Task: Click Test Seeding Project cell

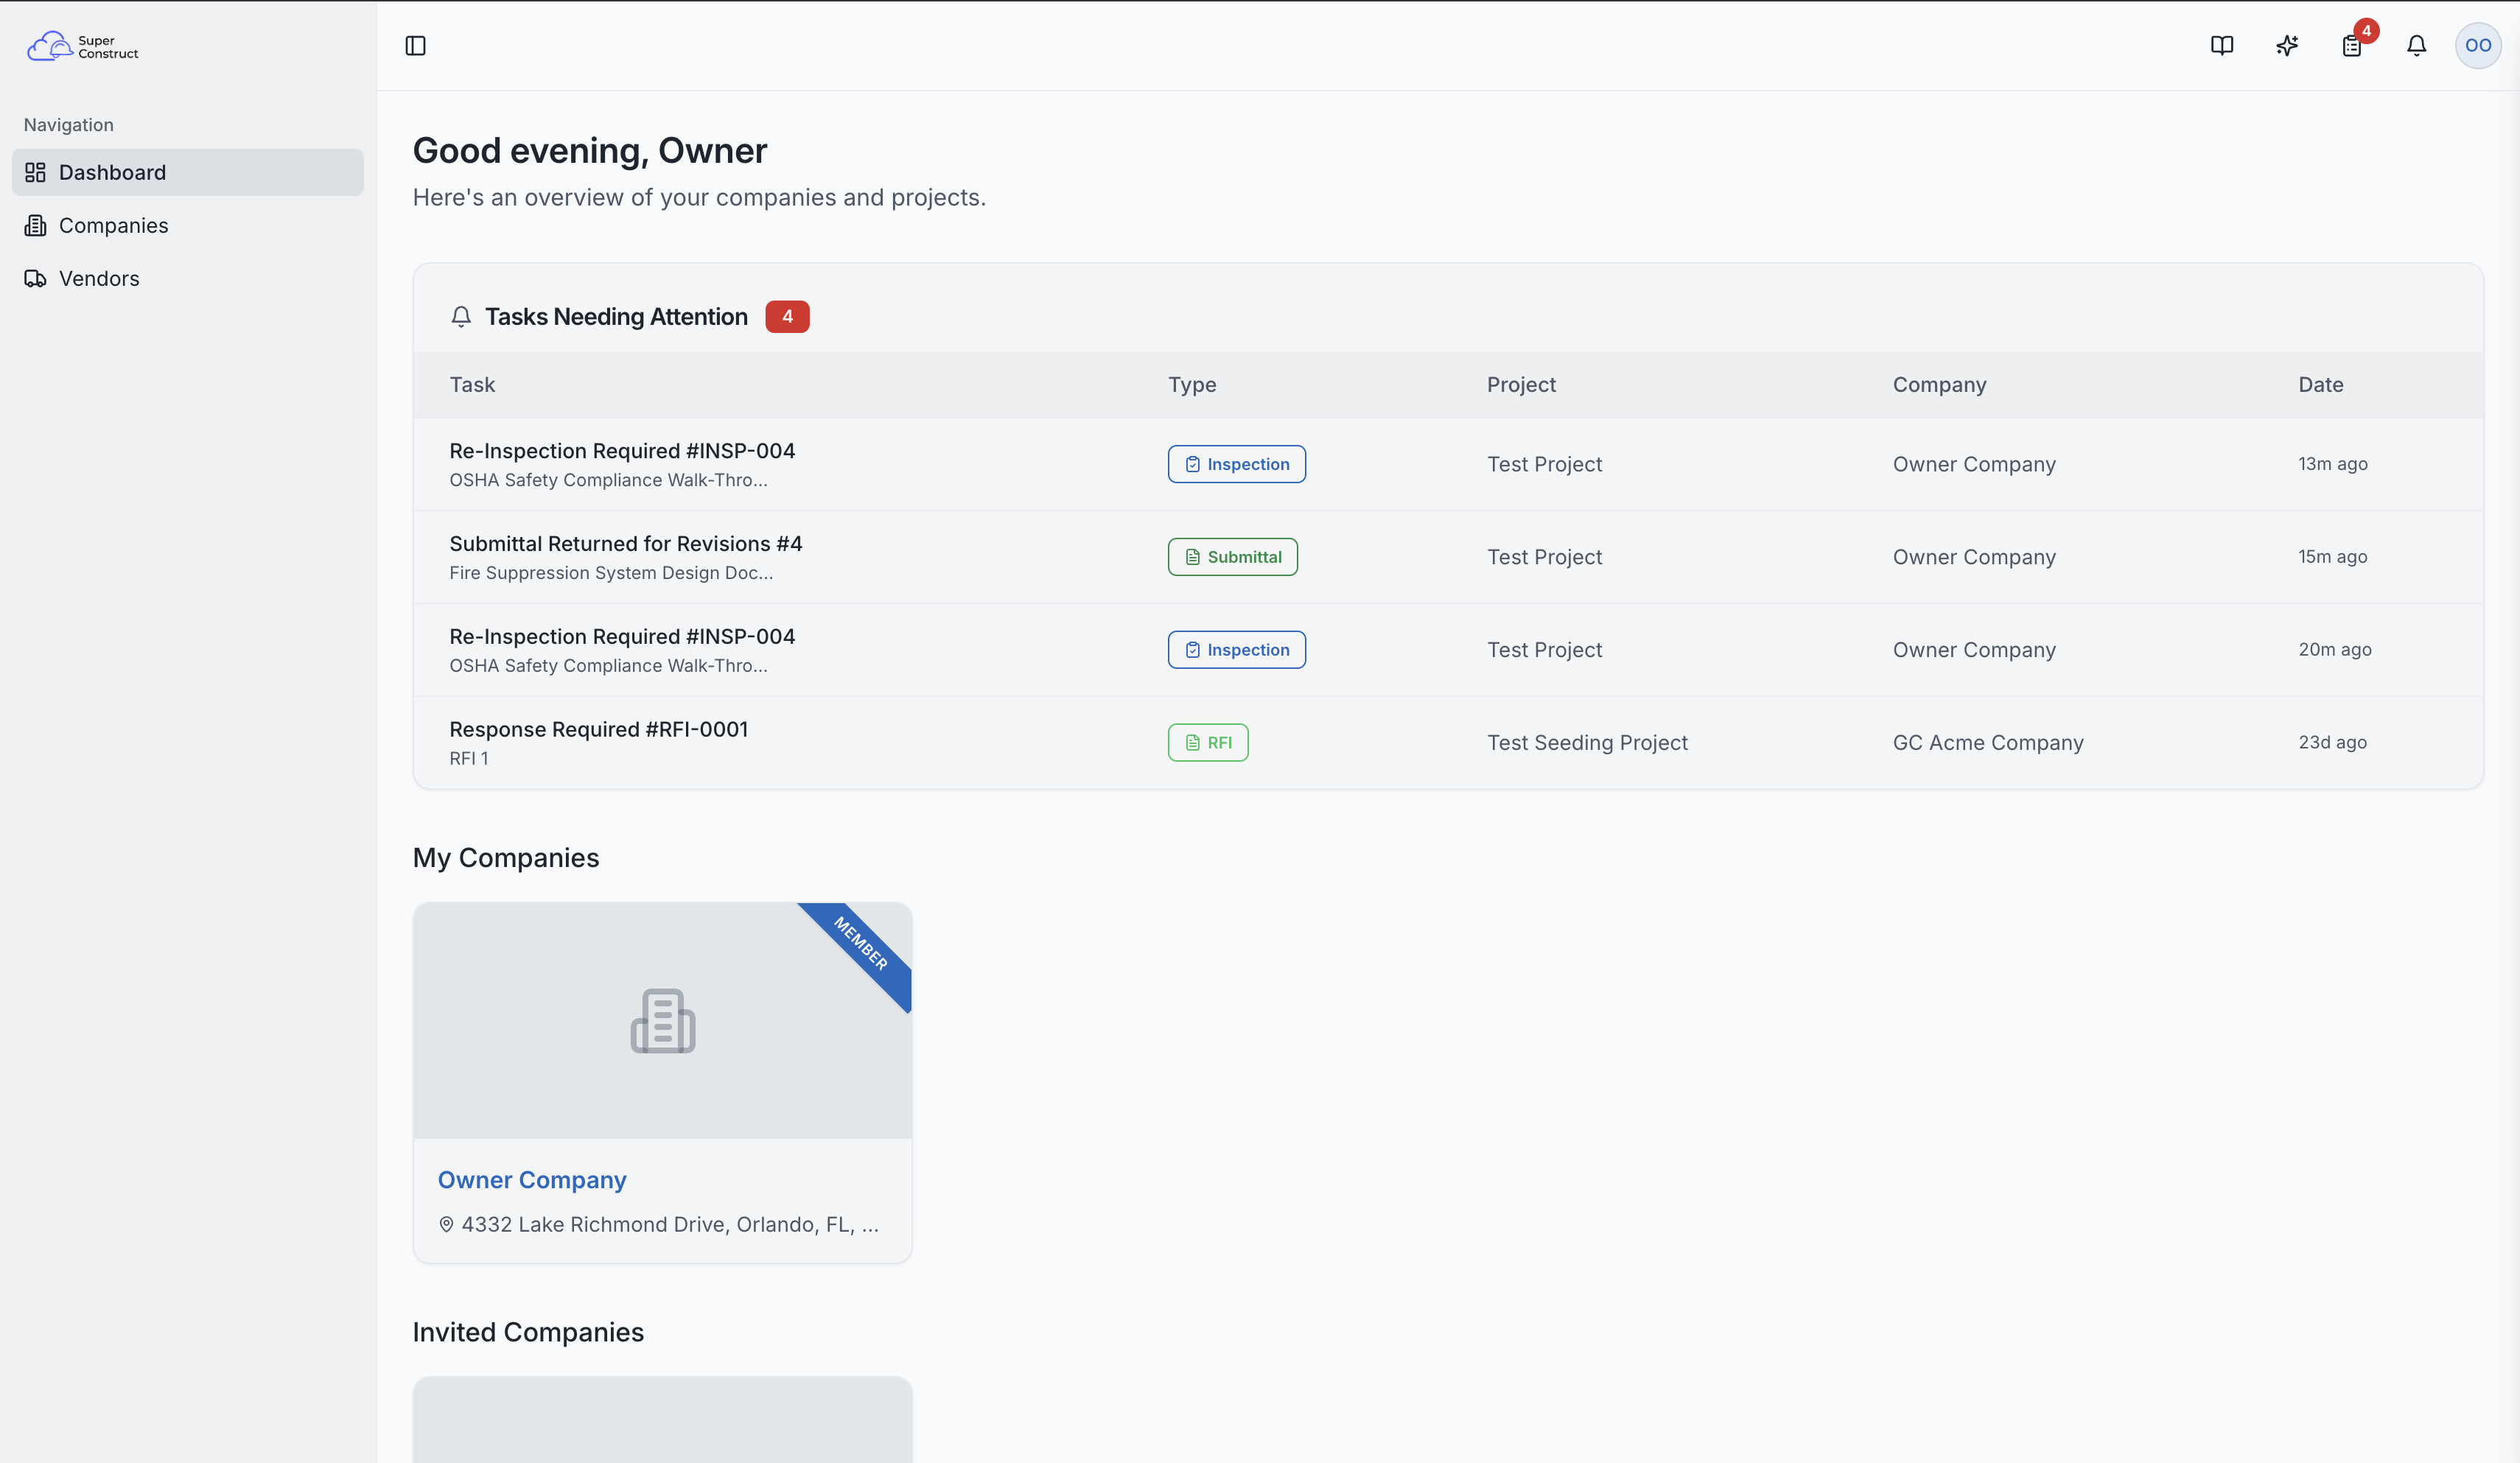Action: [x=1587, y=743]
